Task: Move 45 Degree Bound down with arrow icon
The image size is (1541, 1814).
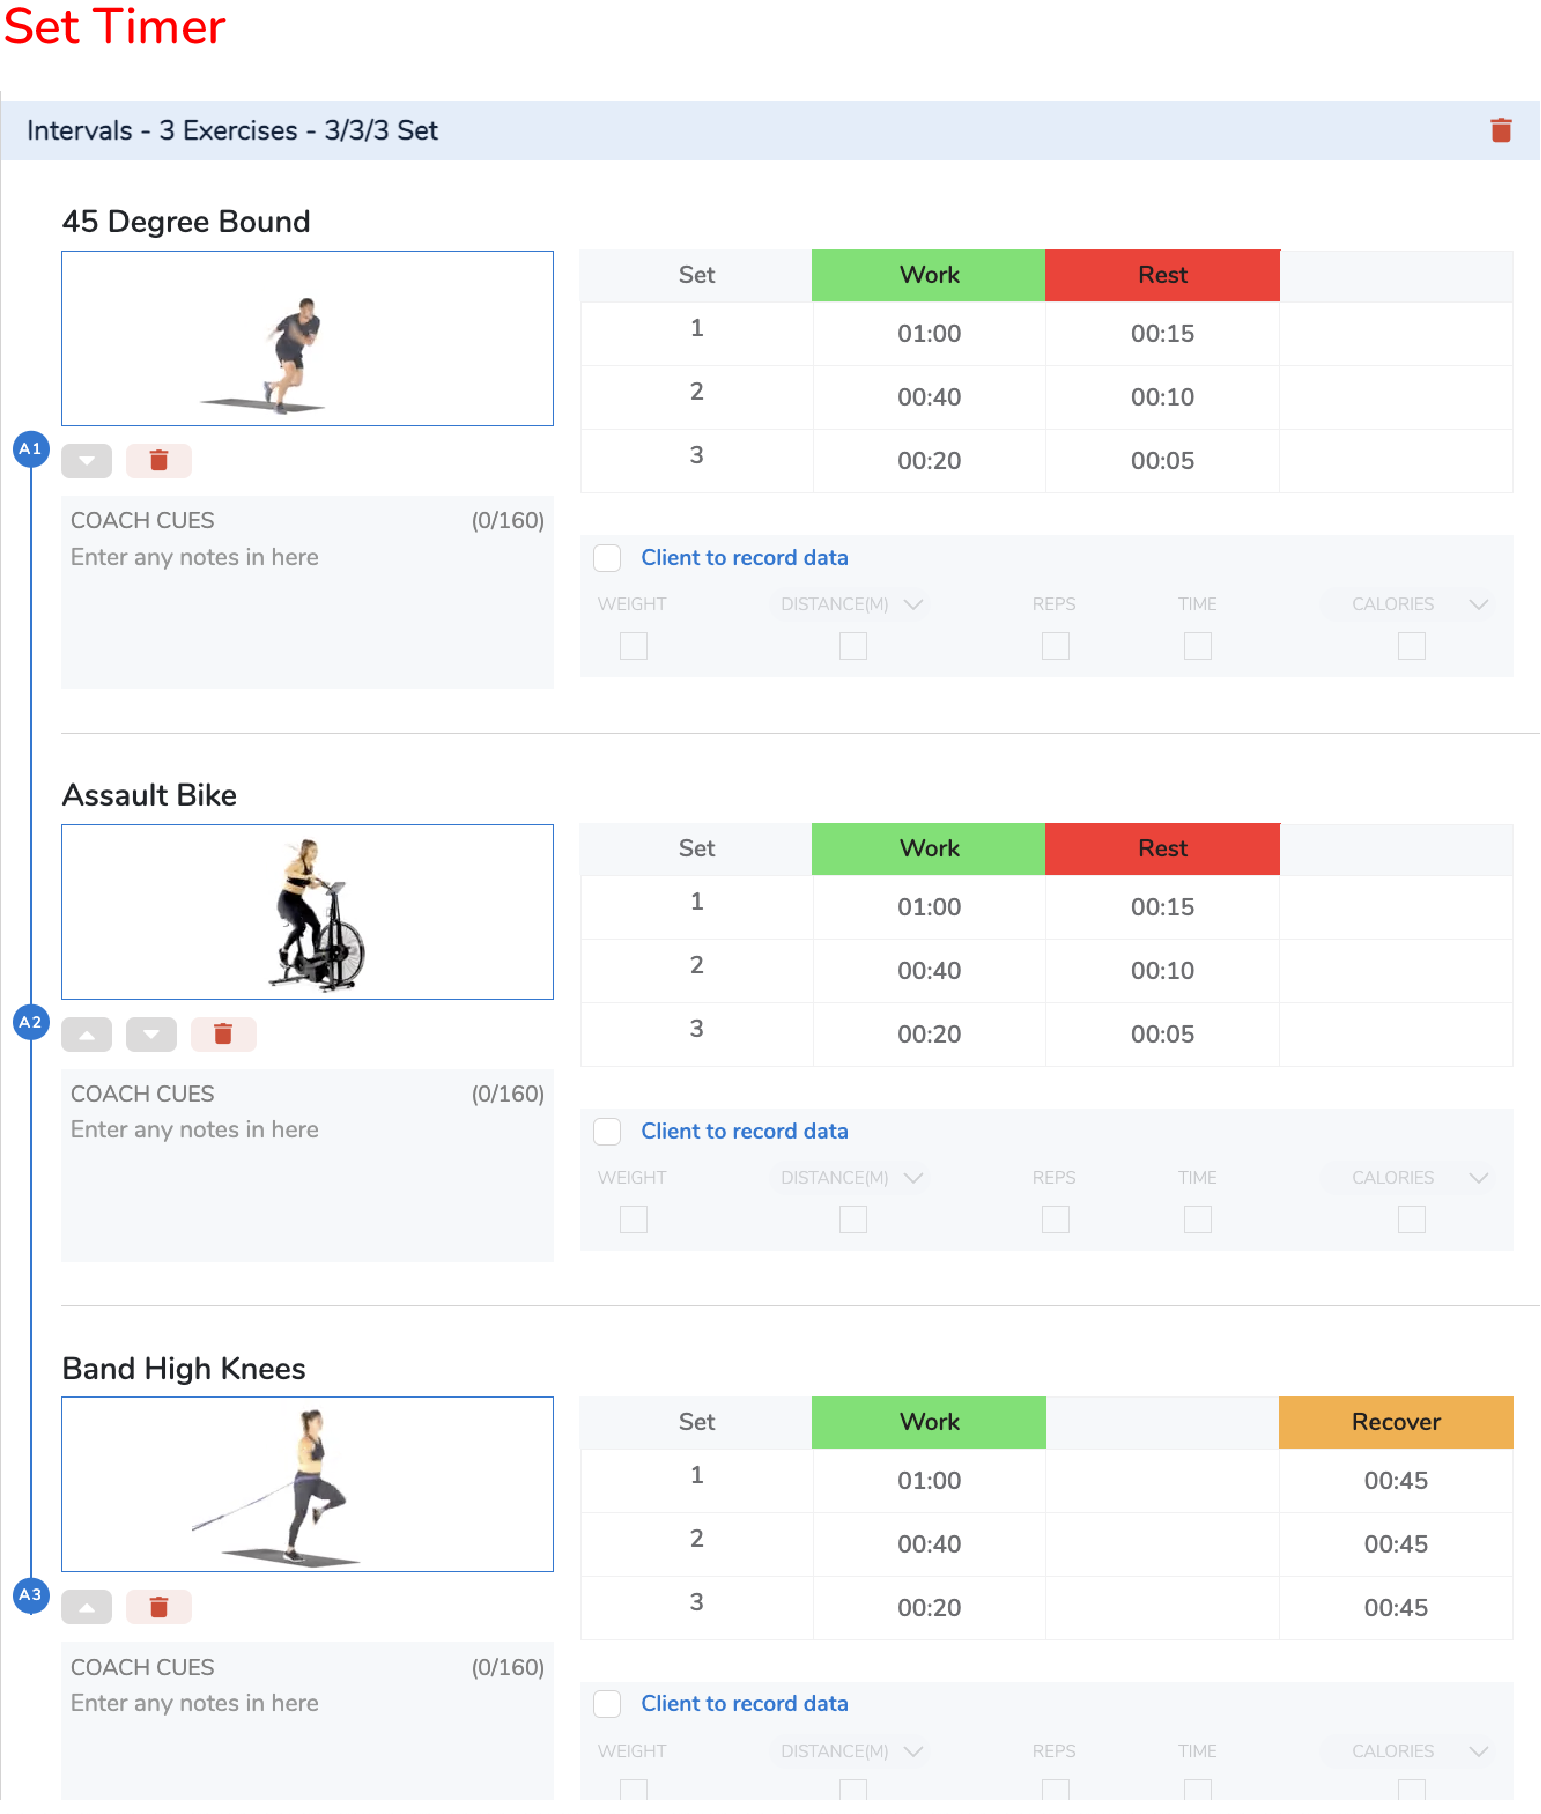Action: pyautogui.click(x=87, y=461)
